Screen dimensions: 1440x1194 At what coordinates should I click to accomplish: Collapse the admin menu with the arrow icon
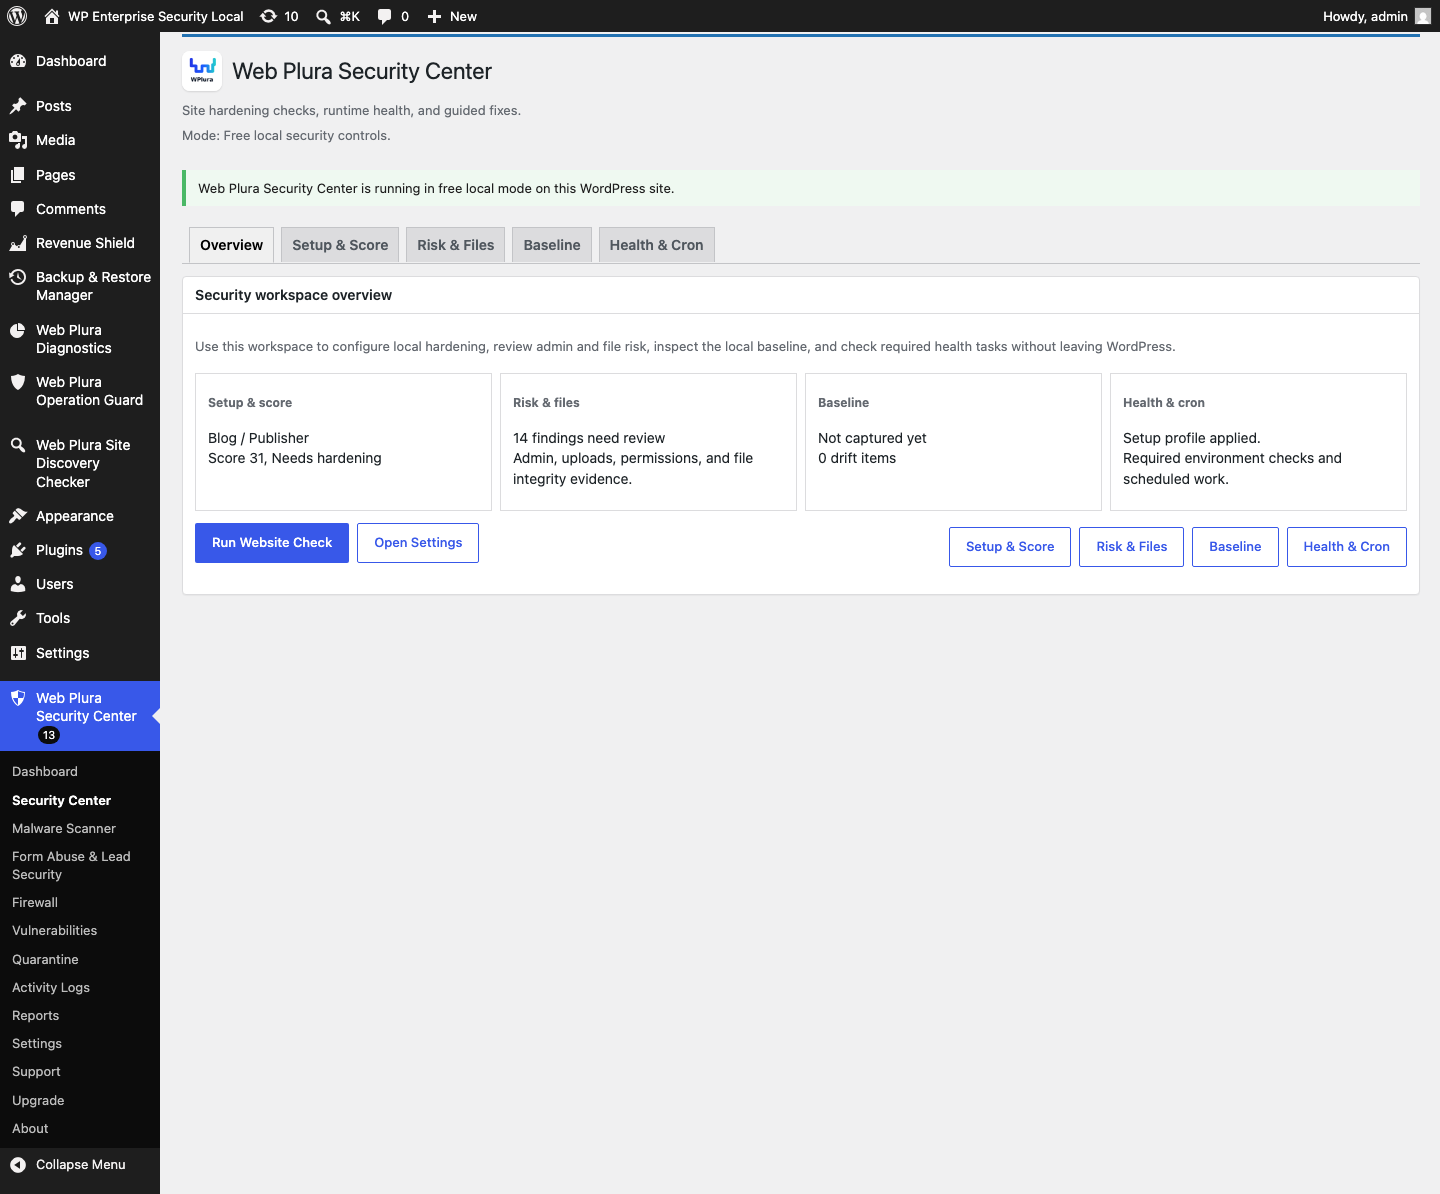pos(18,1164)
